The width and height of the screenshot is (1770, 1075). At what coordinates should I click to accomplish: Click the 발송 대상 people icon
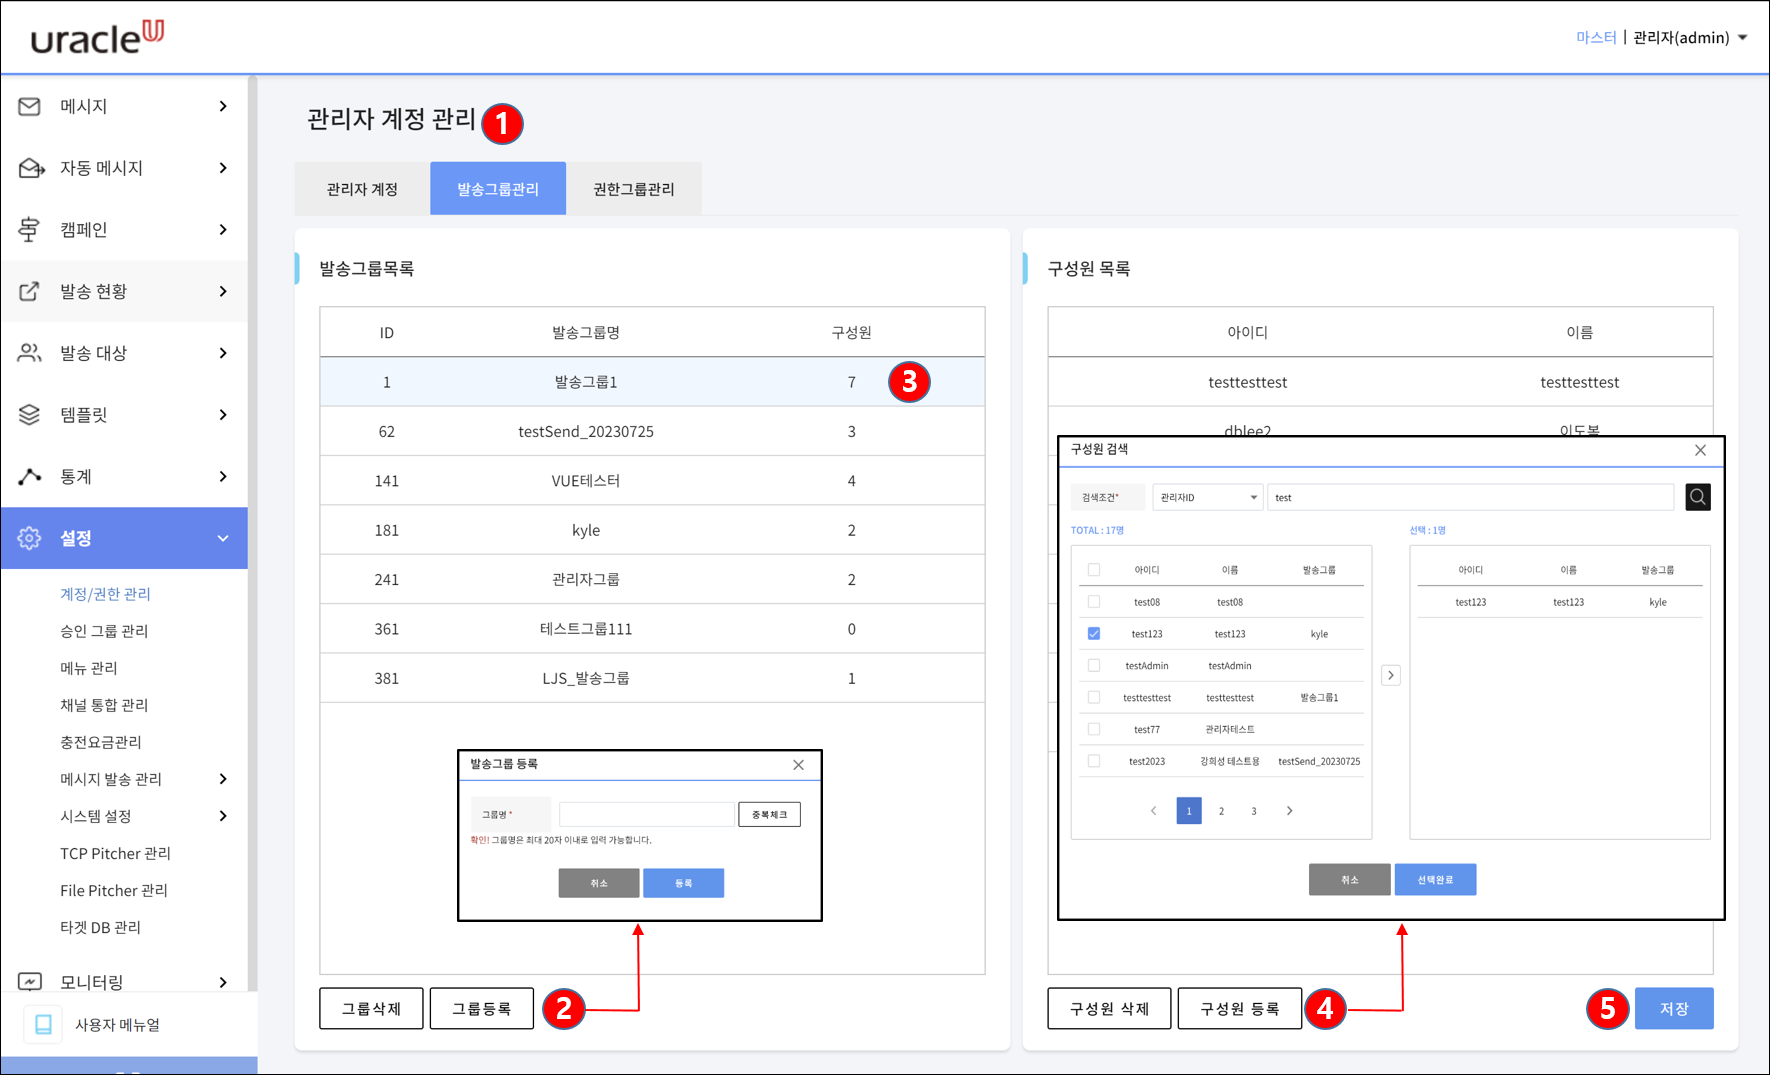point(29,353)
